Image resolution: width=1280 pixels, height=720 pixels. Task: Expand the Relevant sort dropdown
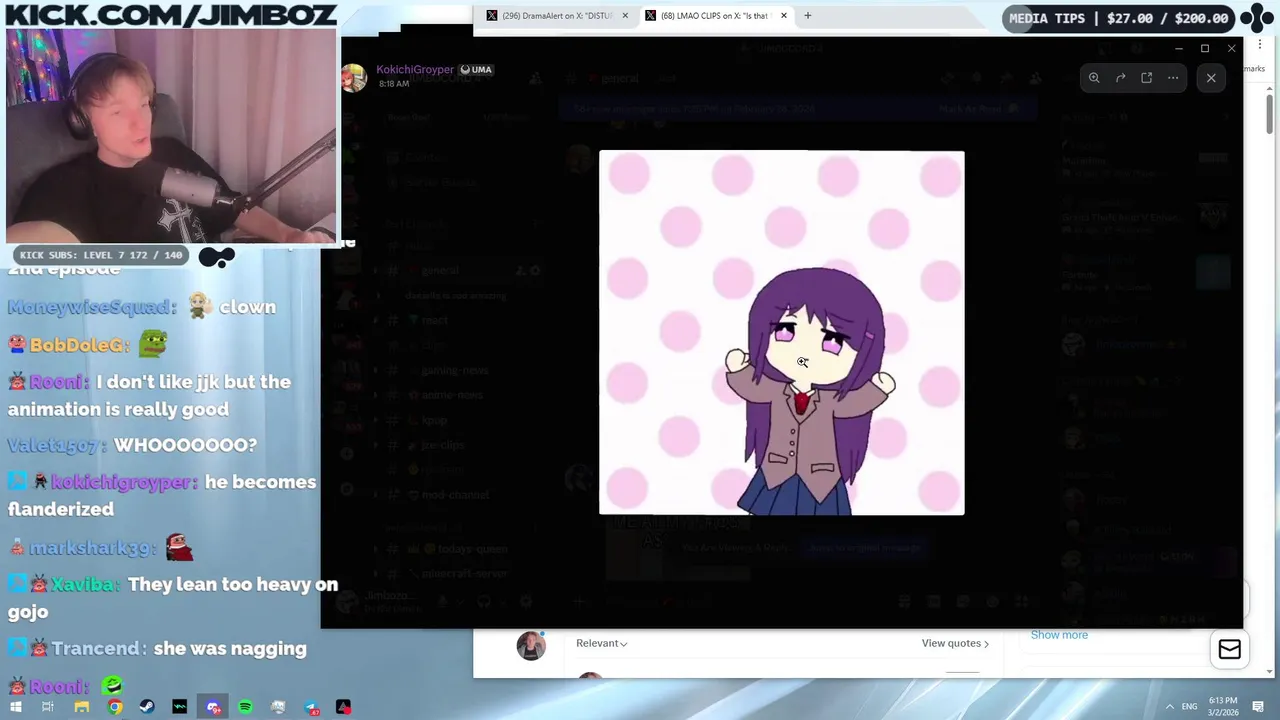coord(602,643)
